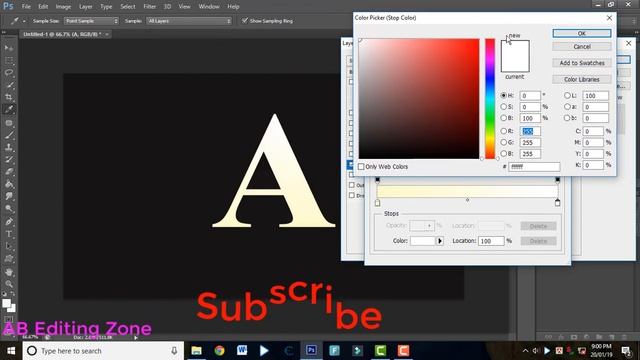Toggle Show Sampling Ring checkbox
The image size is (640, 360).
tap(244, 20)
